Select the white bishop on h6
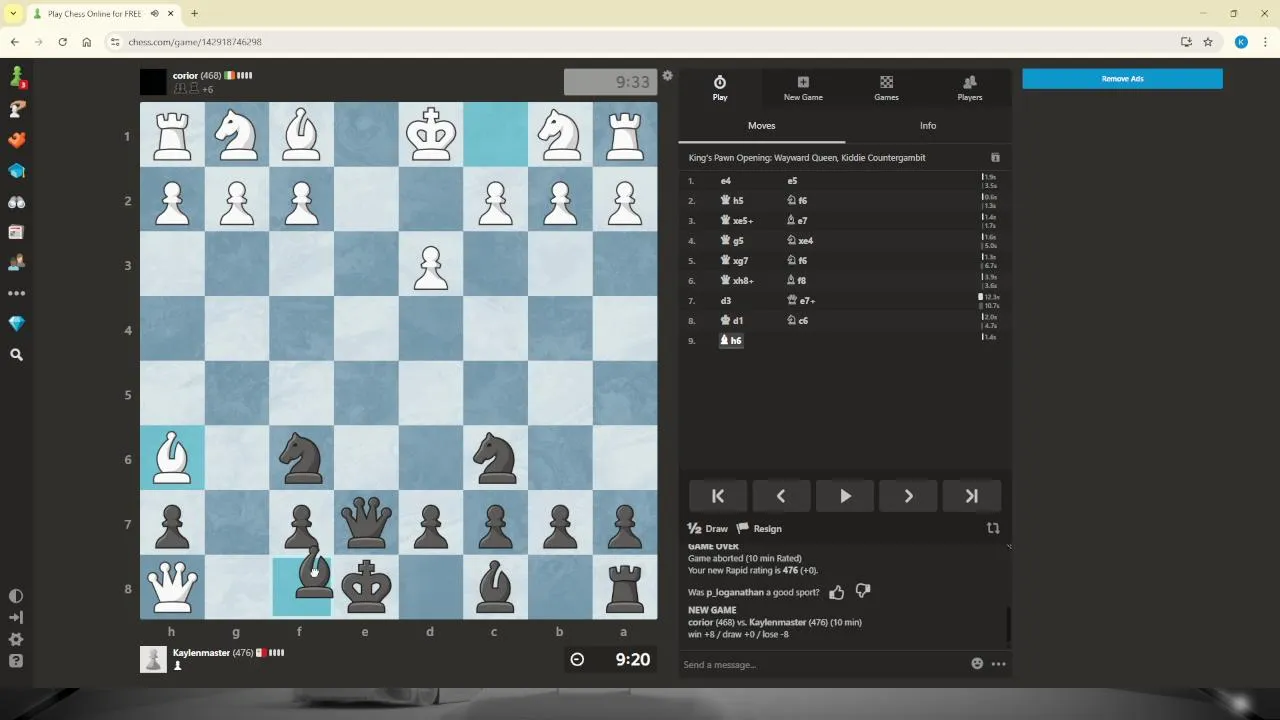Image resolution: width=1280 pixels, height=720 pixels. [172, 458]
